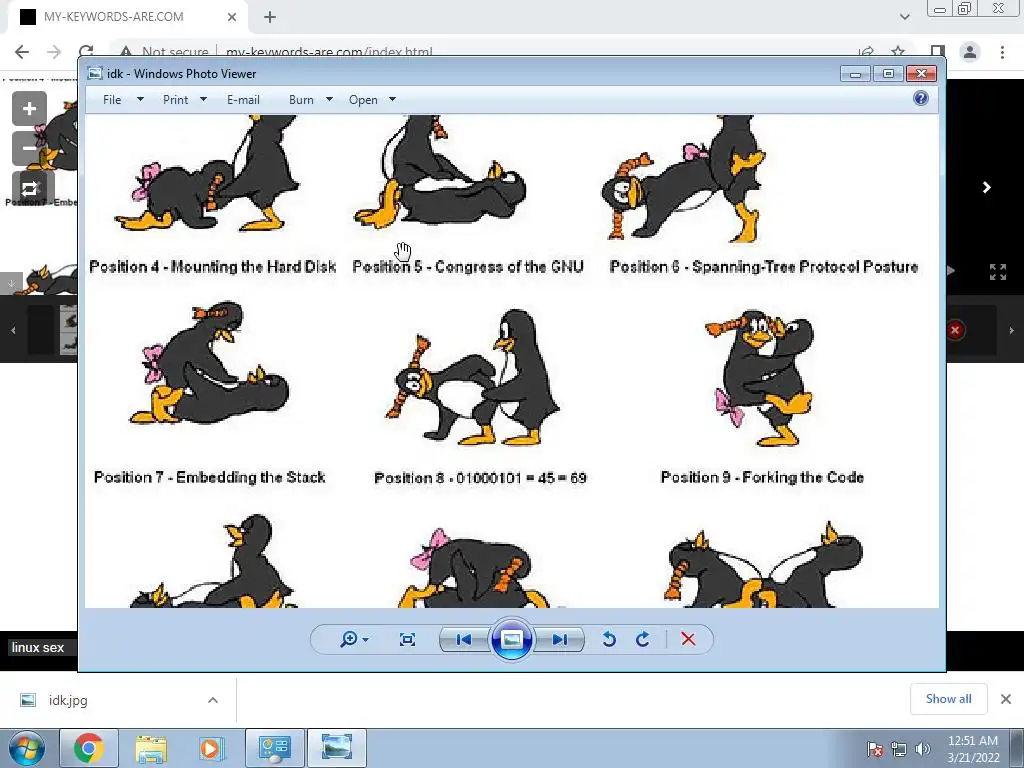The image size is (1024, 768).
Task: Rotate the image clockwise
Action: point(643,639)
